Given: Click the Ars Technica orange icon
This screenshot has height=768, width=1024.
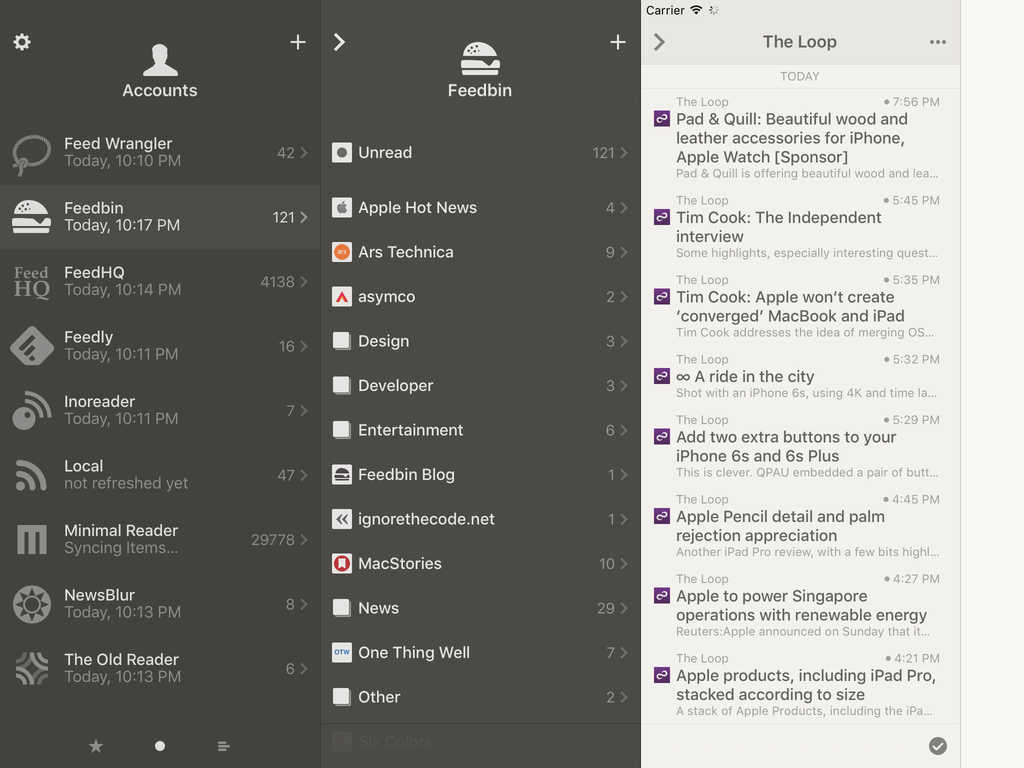Looking at the screenshot, I should tap(342, 252).
